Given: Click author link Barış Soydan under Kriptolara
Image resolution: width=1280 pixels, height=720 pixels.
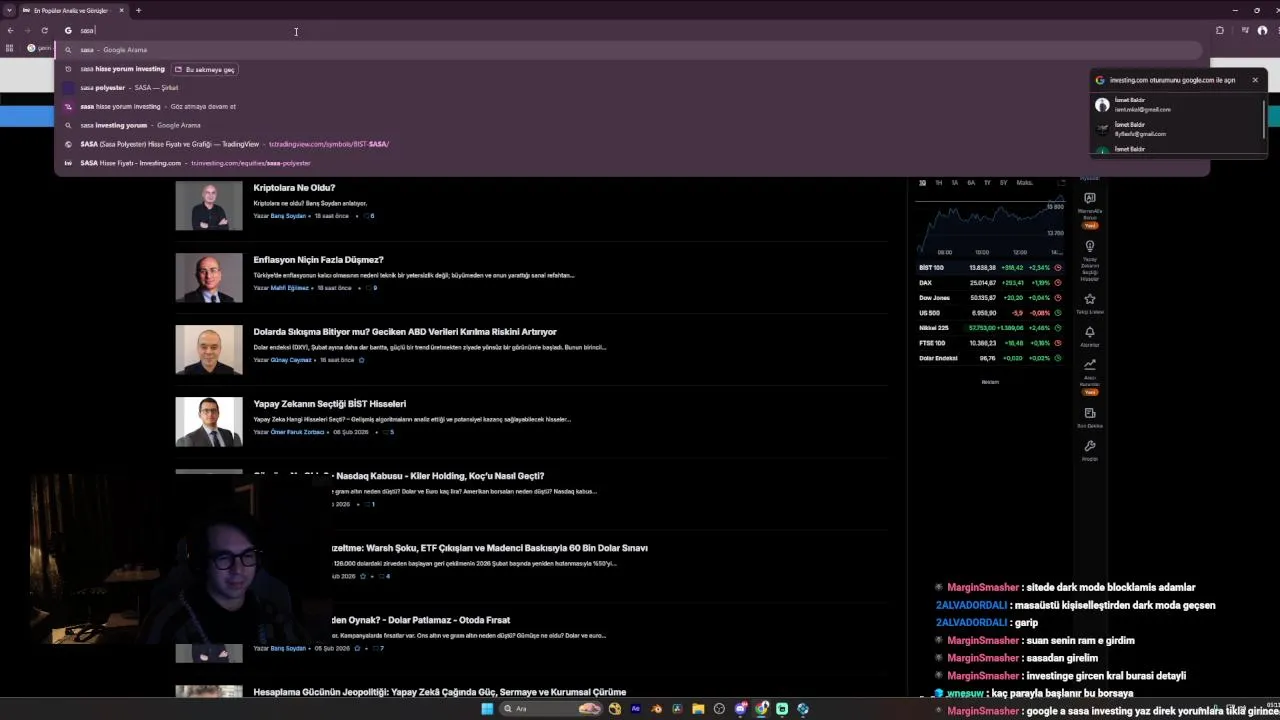Looking at the screenshot, I should [x=288, y=216].
